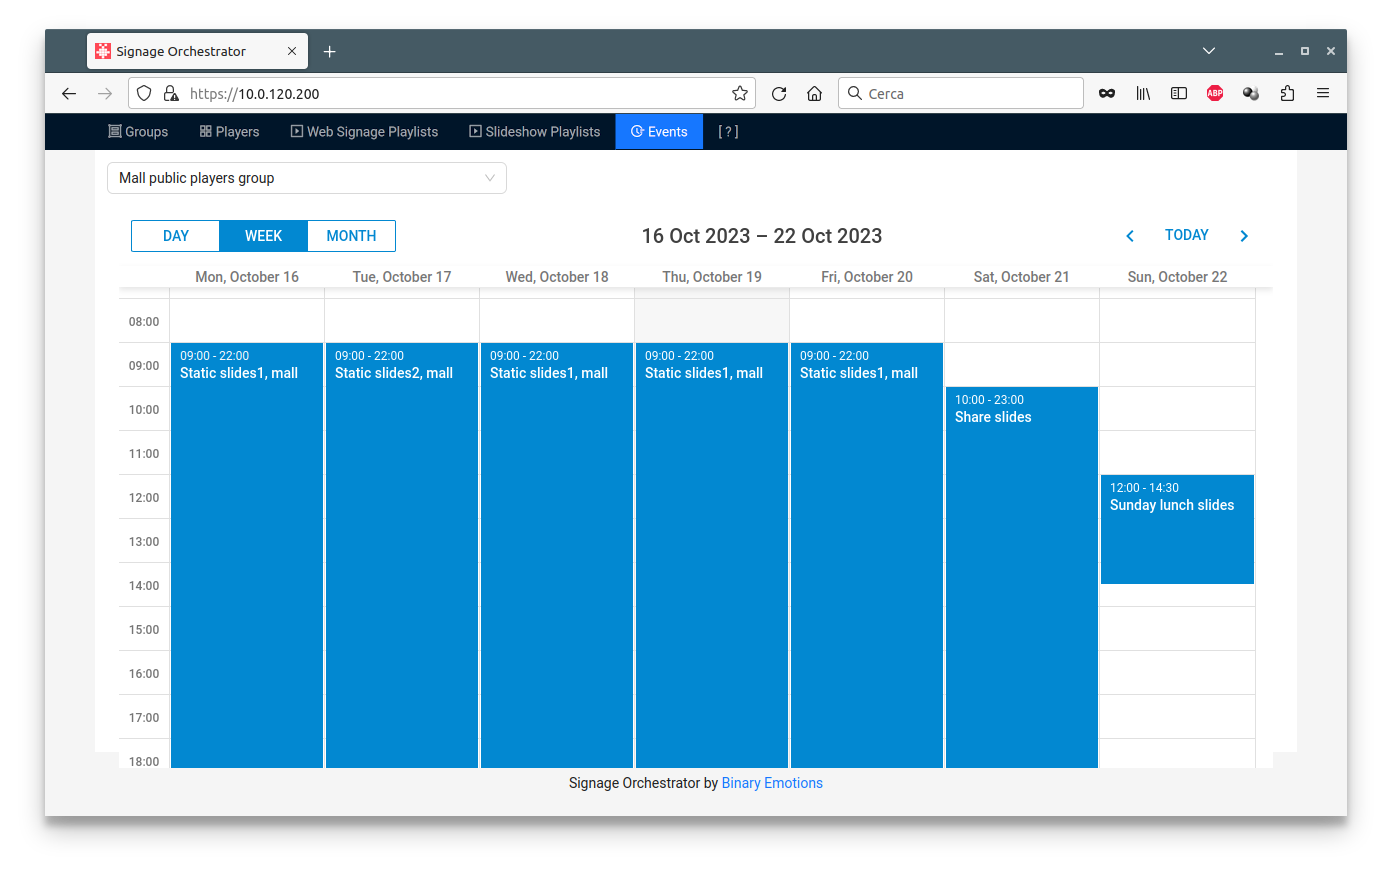Click the browser forward arrow
The height and width of the screenshot is (877, 1392).
[x=105, y=93]
